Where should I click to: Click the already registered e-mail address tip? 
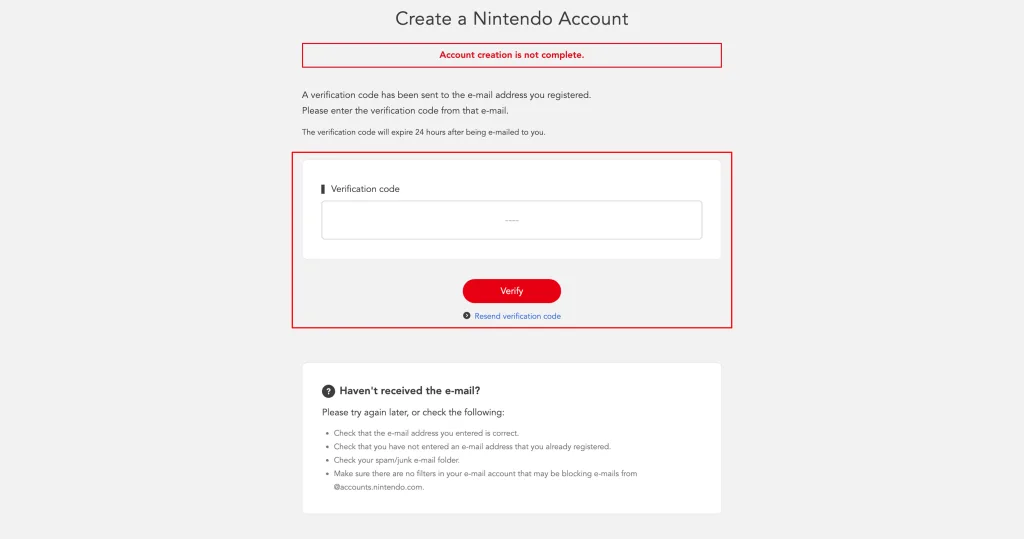(x=472, y=447)
